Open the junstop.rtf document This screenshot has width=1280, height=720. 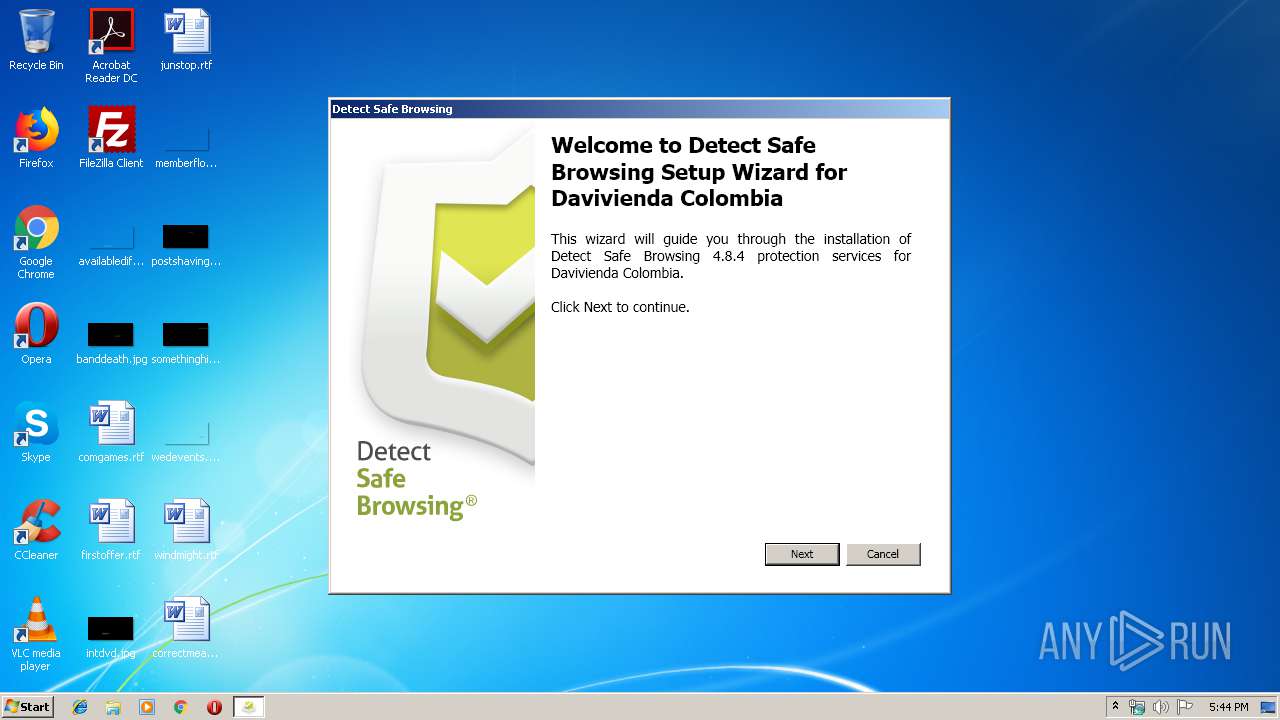[x=186, y=40]
